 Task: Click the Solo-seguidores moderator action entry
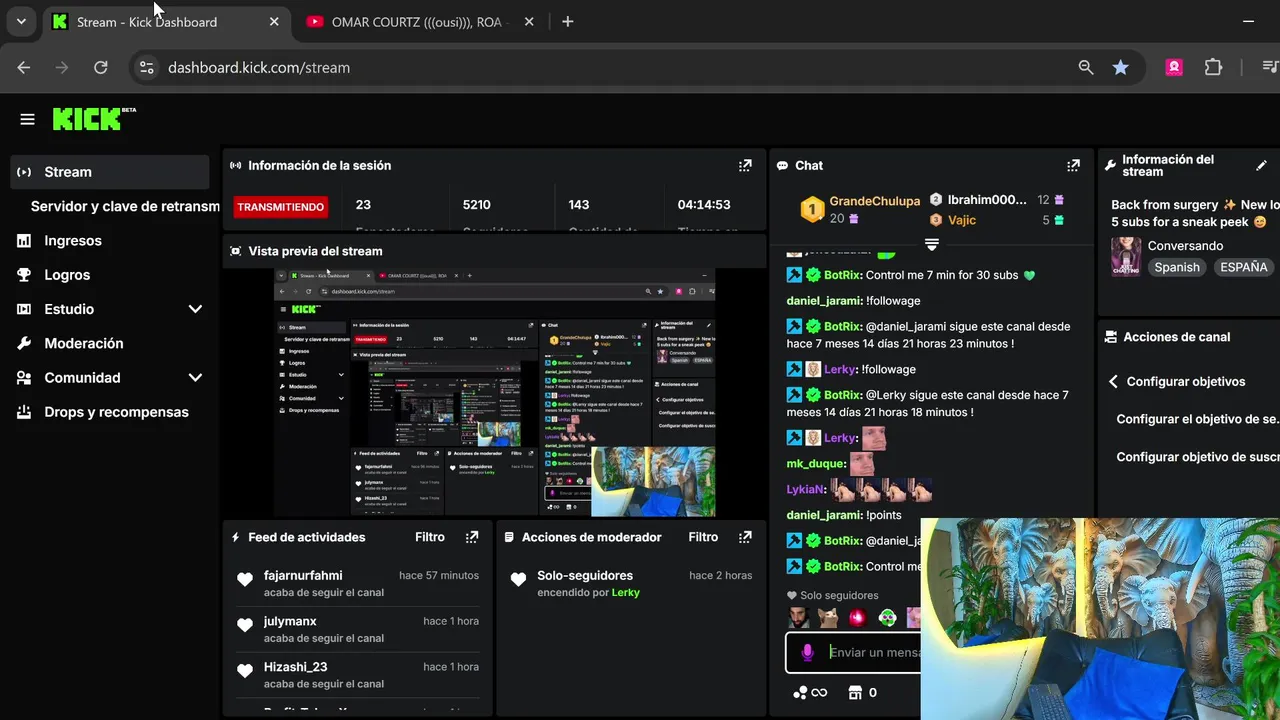(x=630, y=583)
